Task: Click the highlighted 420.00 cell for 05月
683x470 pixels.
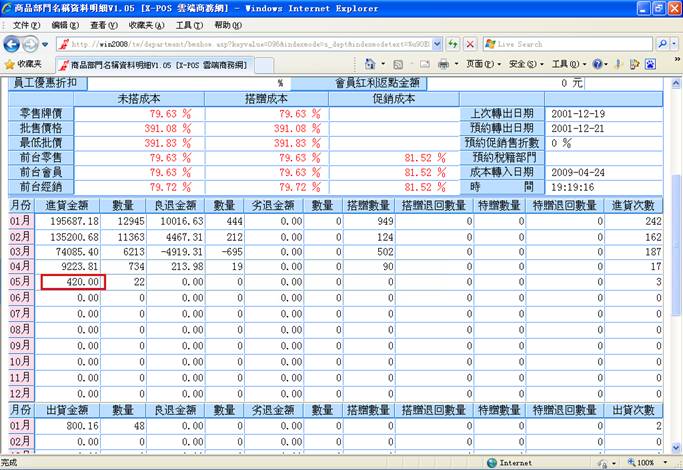Action: click(x=71, y=283)
